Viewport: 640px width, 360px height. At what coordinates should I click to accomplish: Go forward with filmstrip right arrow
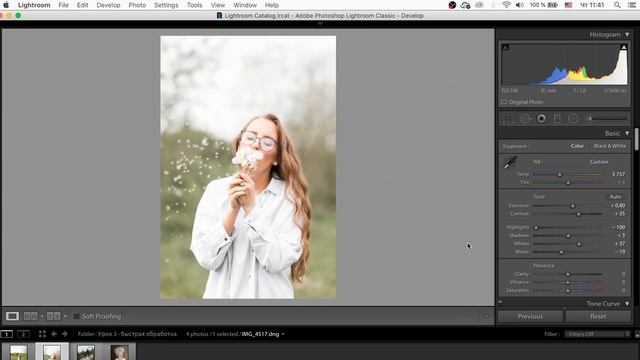pos(64,334)
